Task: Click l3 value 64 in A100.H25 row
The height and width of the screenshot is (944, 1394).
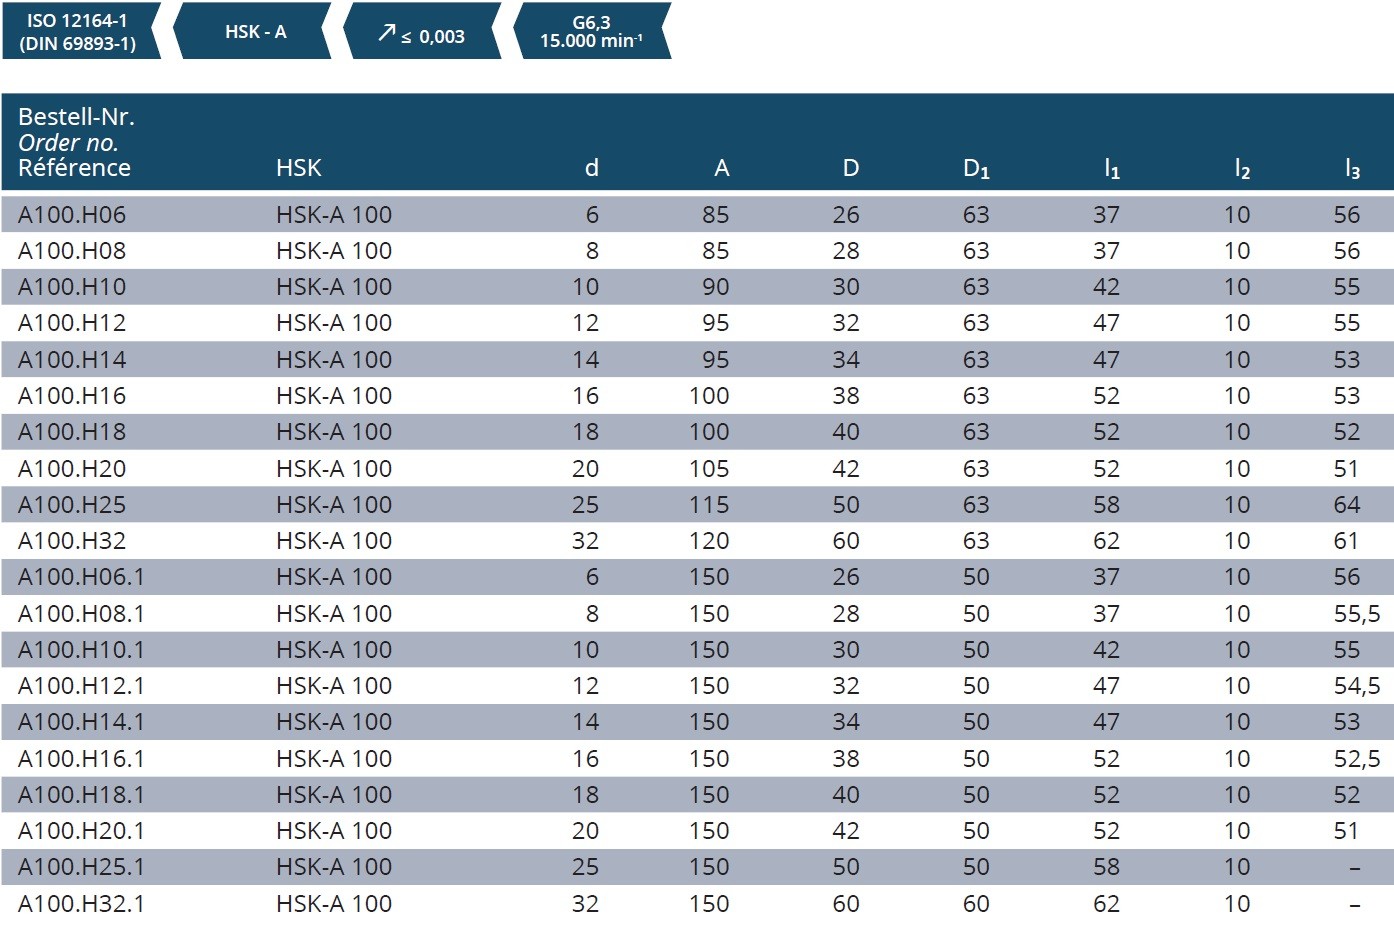Action: [1347, 505]
